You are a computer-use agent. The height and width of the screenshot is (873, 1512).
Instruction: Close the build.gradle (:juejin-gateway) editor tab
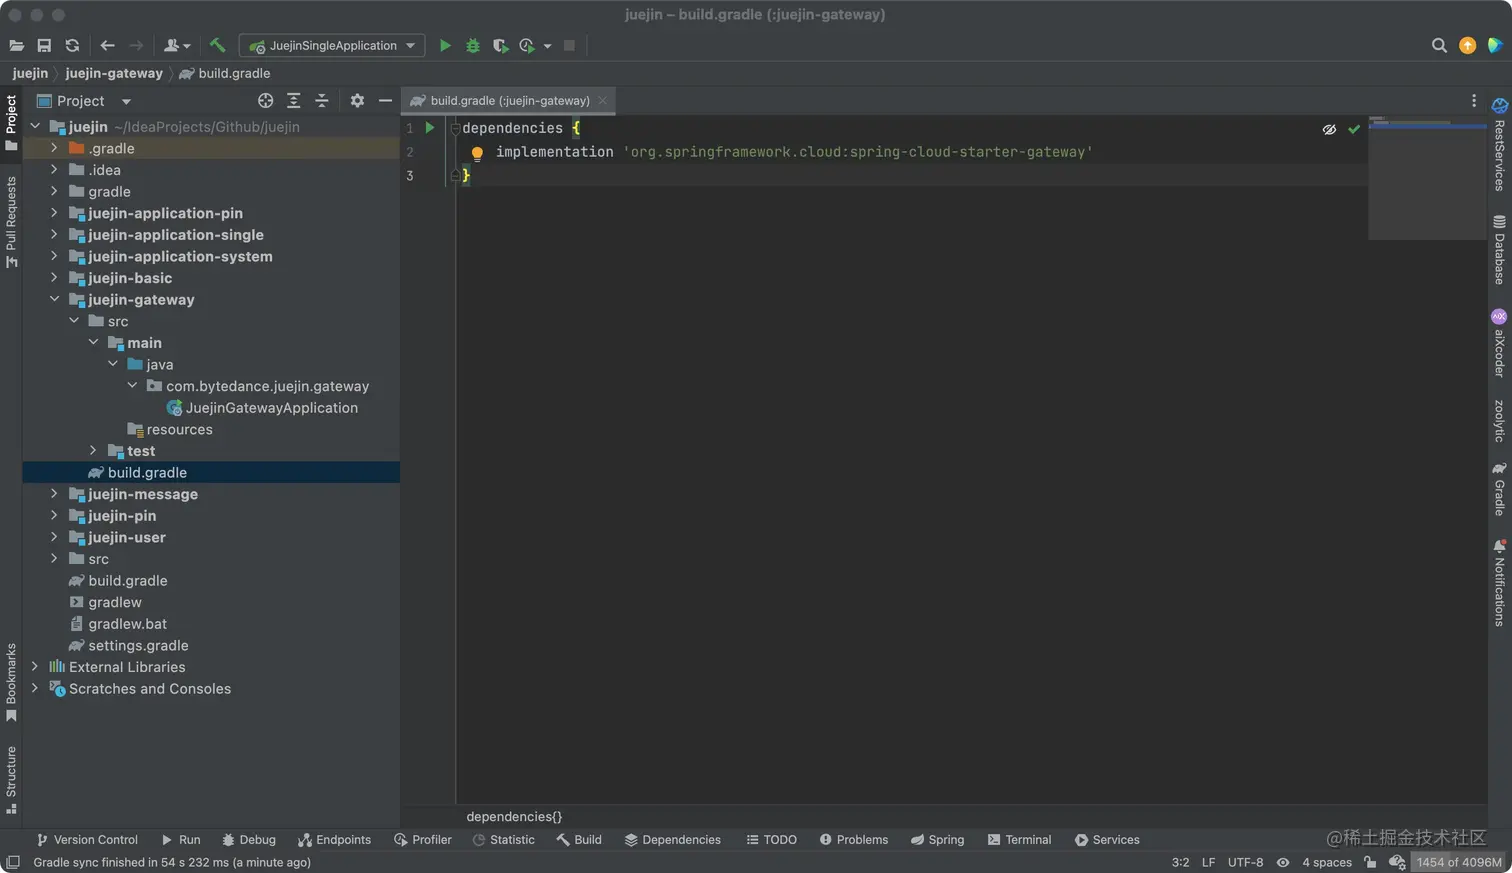(x=602, y=100)
